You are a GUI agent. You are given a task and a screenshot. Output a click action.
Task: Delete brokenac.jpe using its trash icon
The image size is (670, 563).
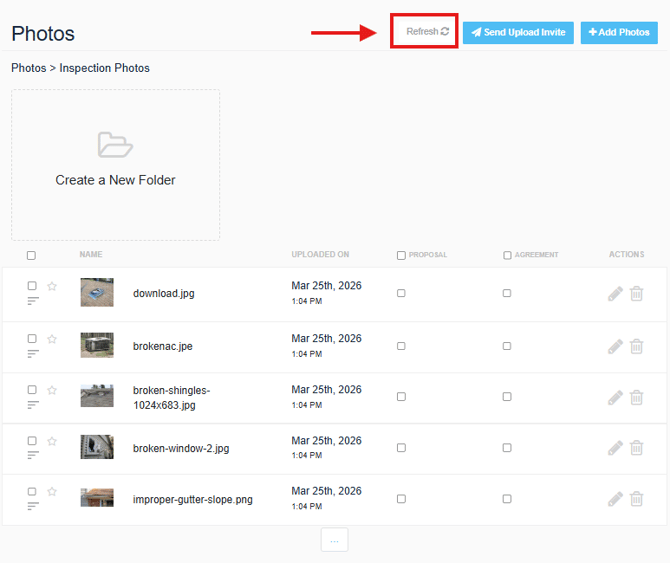point(636,346)
